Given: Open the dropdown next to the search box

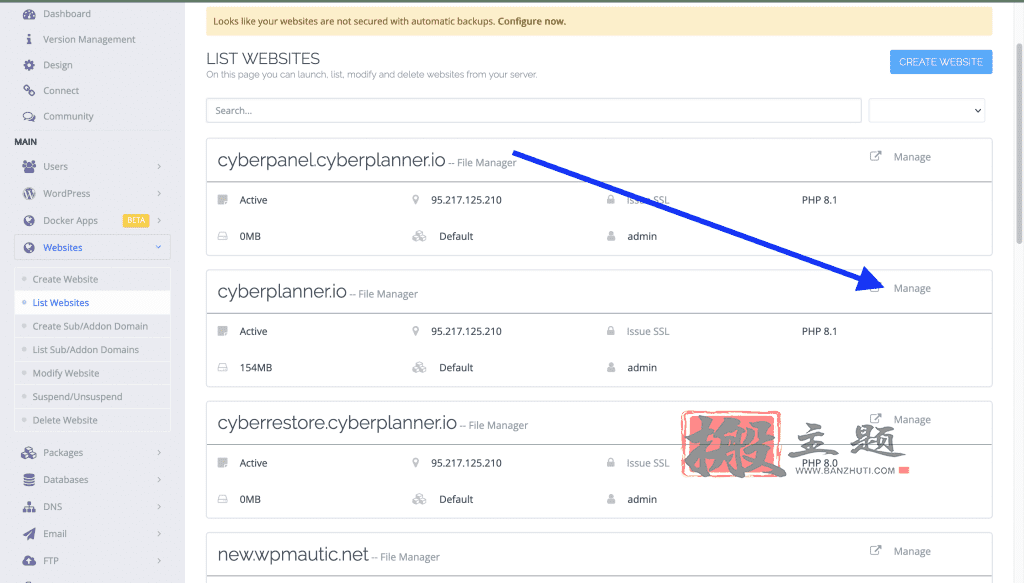Looking at the screenshot, I should click(x=927, y=110).
